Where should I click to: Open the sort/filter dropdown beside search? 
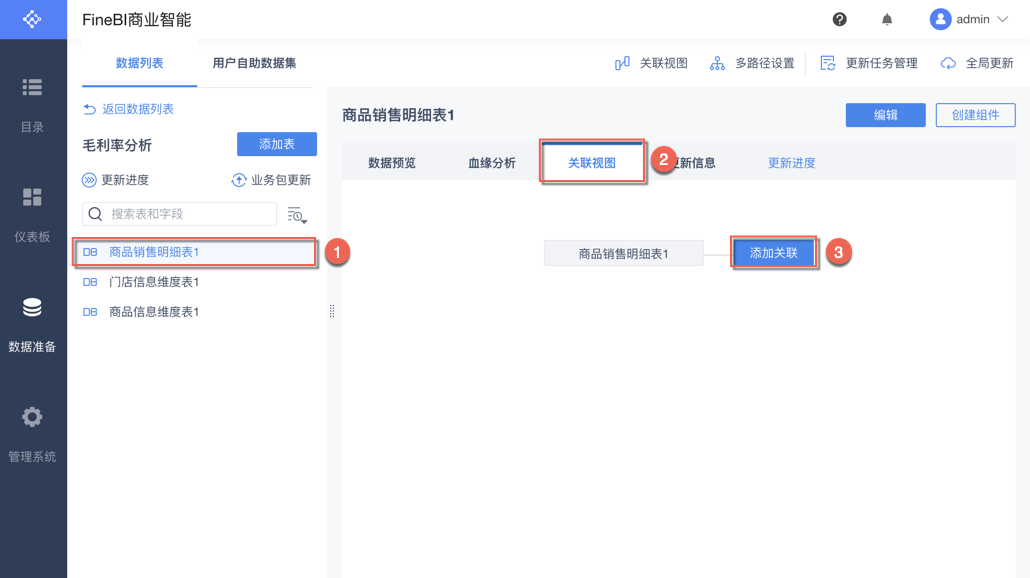tap(296, 214)
